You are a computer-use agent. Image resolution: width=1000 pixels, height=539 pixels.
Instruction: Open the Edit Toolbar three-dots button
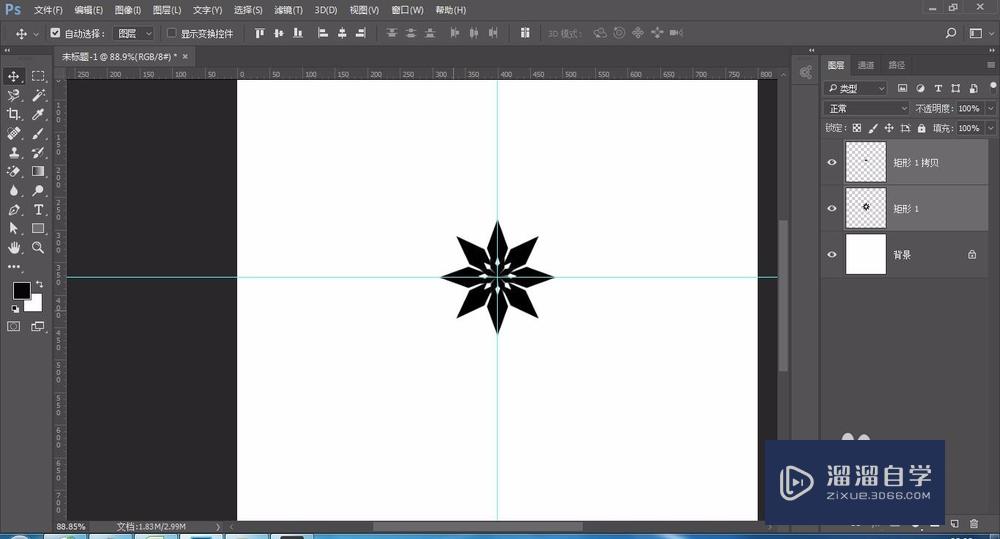click(x=13, y=266)
